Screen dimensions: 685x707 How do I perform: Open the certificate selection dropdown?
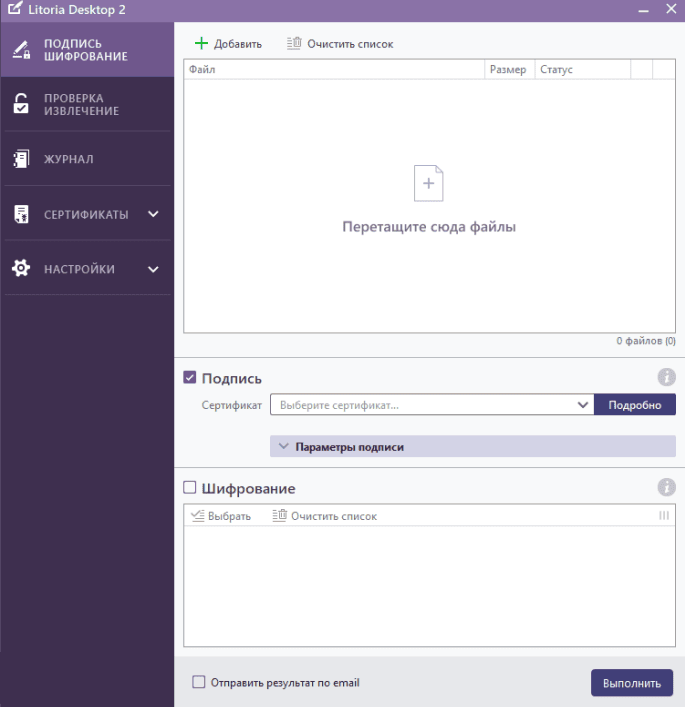tap(583, 405)
